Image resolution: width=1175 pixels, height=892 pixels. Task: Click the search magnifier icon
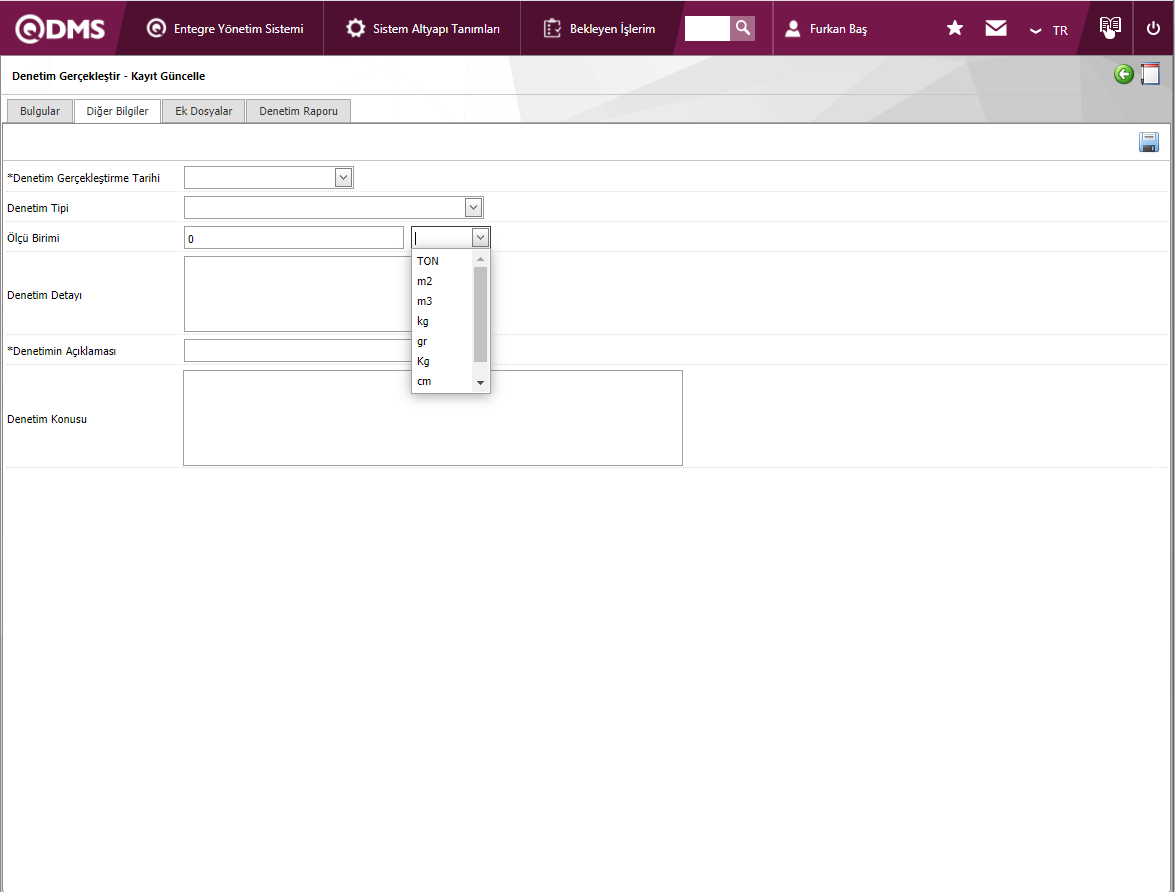742,28
